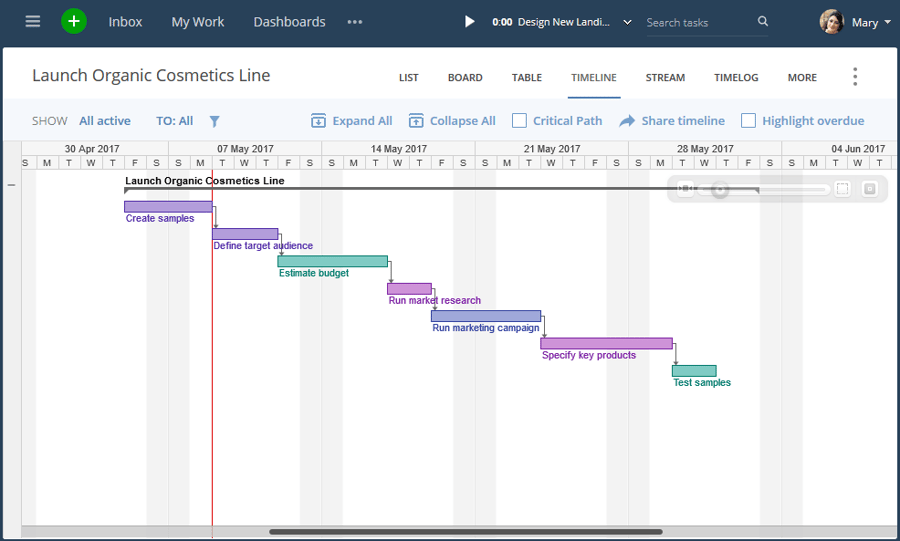Viewport: 900px width, 541px height.
Task: Open the SHOW All active filter dropdown
Action: (x=104, y=121)
